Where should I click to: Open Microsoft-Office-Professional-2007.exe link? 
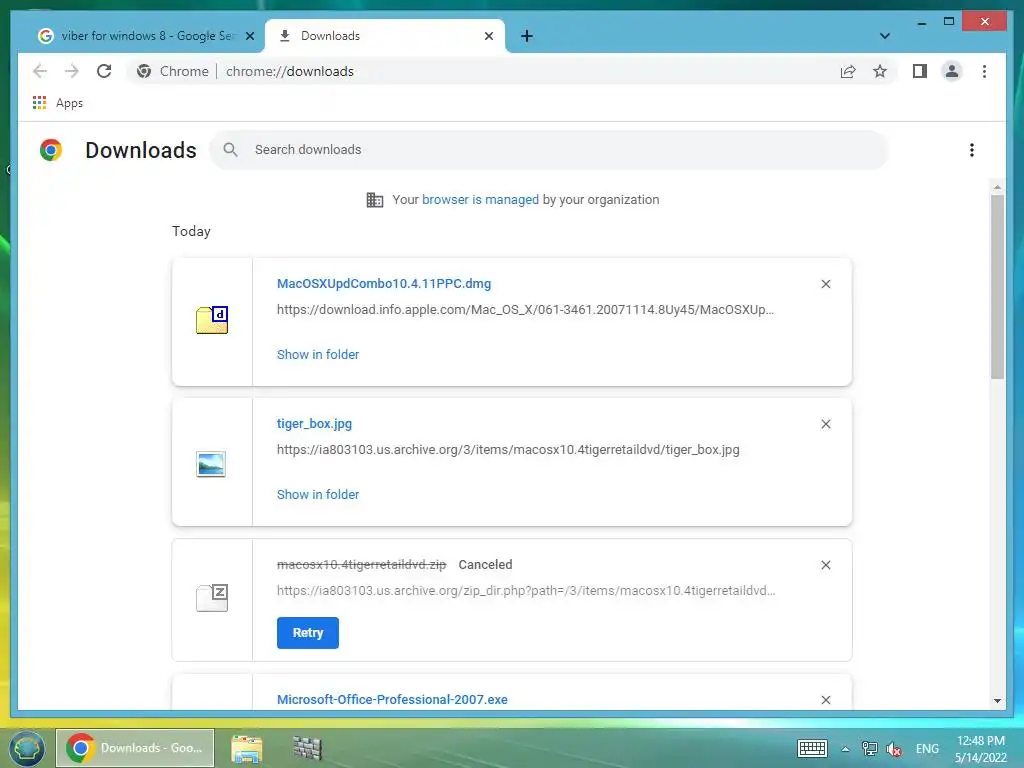click(x=392, y=699)
